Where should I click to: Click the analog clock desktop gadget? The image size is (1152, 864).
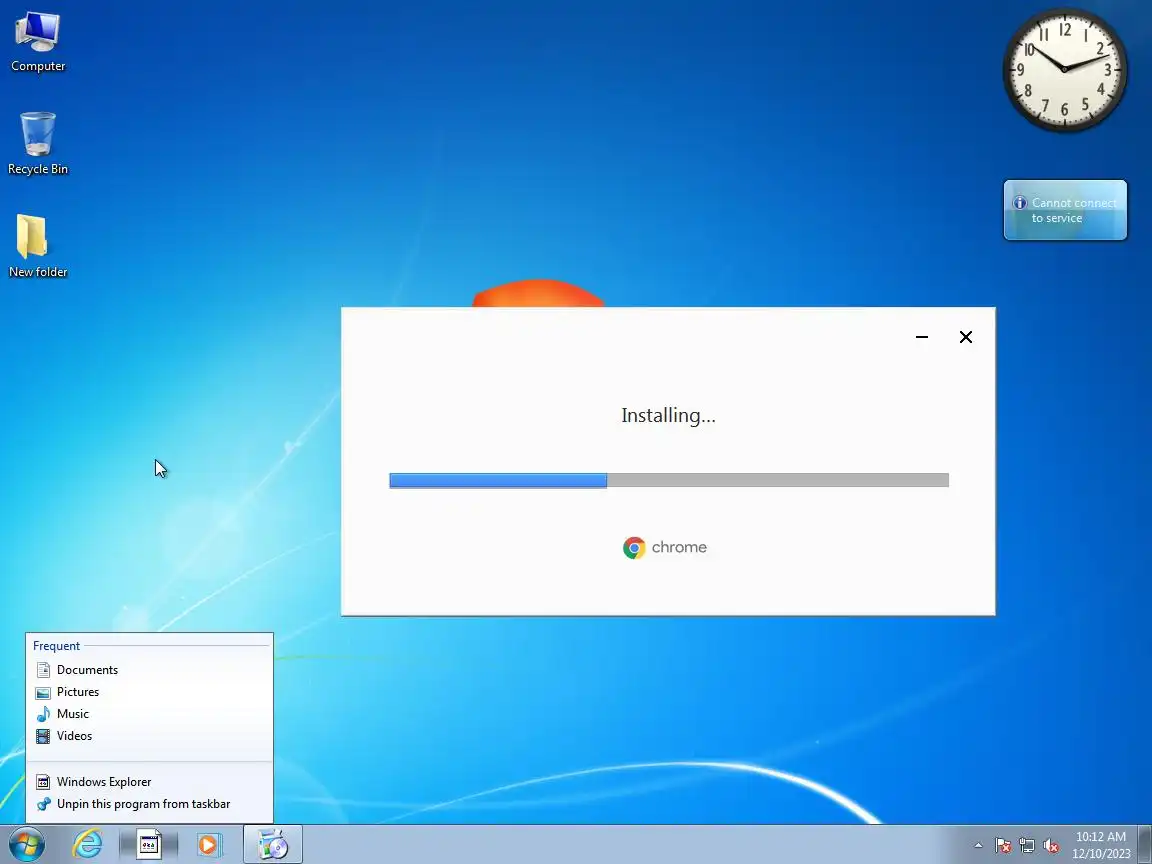coord(1065,70)
